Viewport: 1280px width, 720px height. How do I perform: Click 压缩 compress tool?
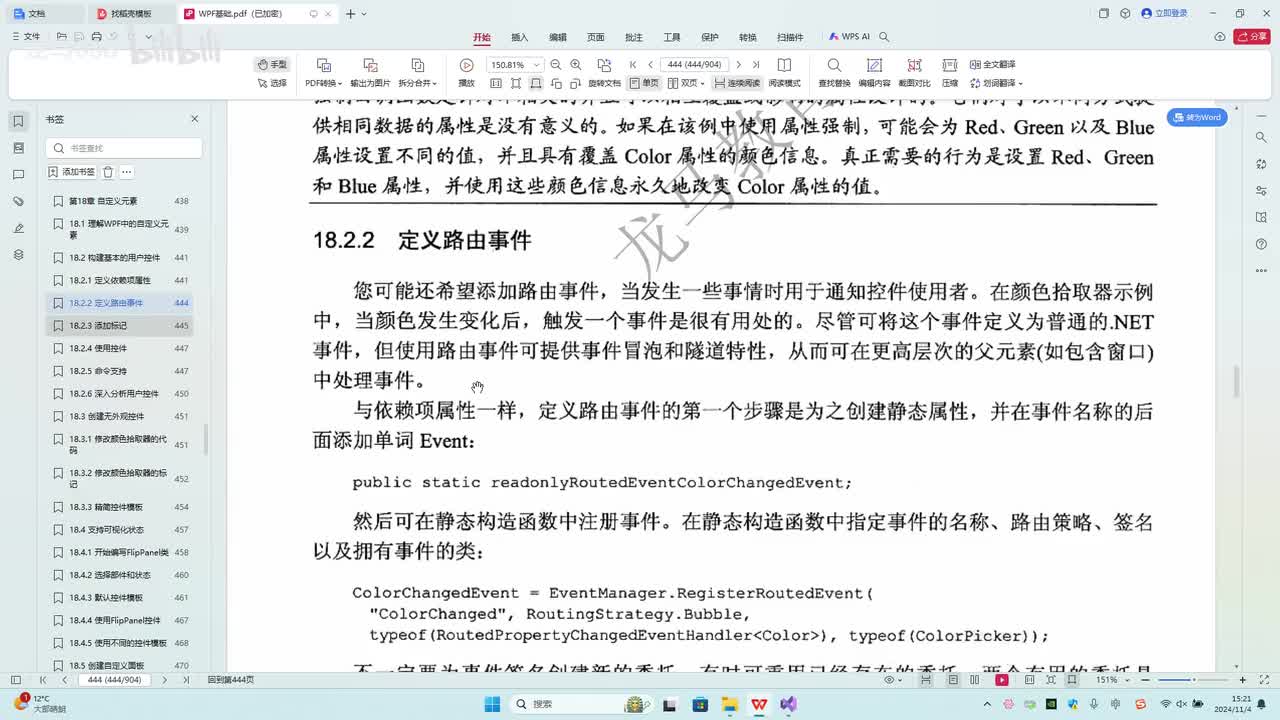(950, 73)
